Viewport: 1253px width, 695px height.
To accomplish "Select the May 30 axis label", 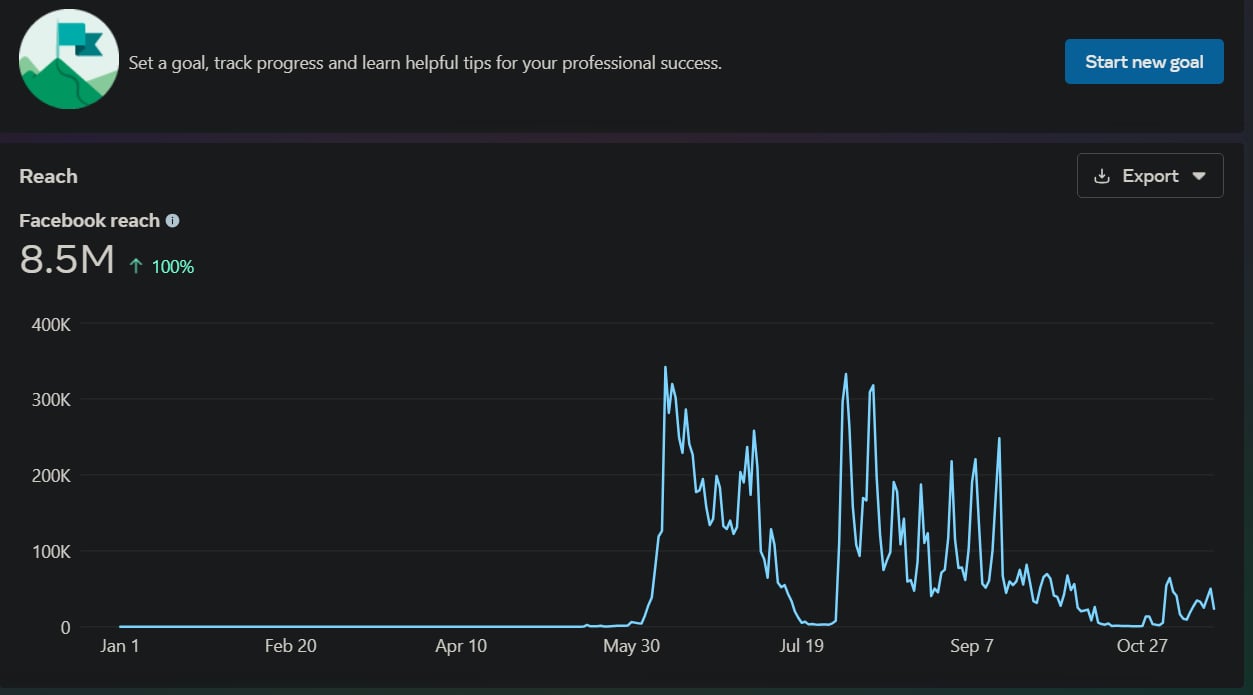I will coord(631,646).
